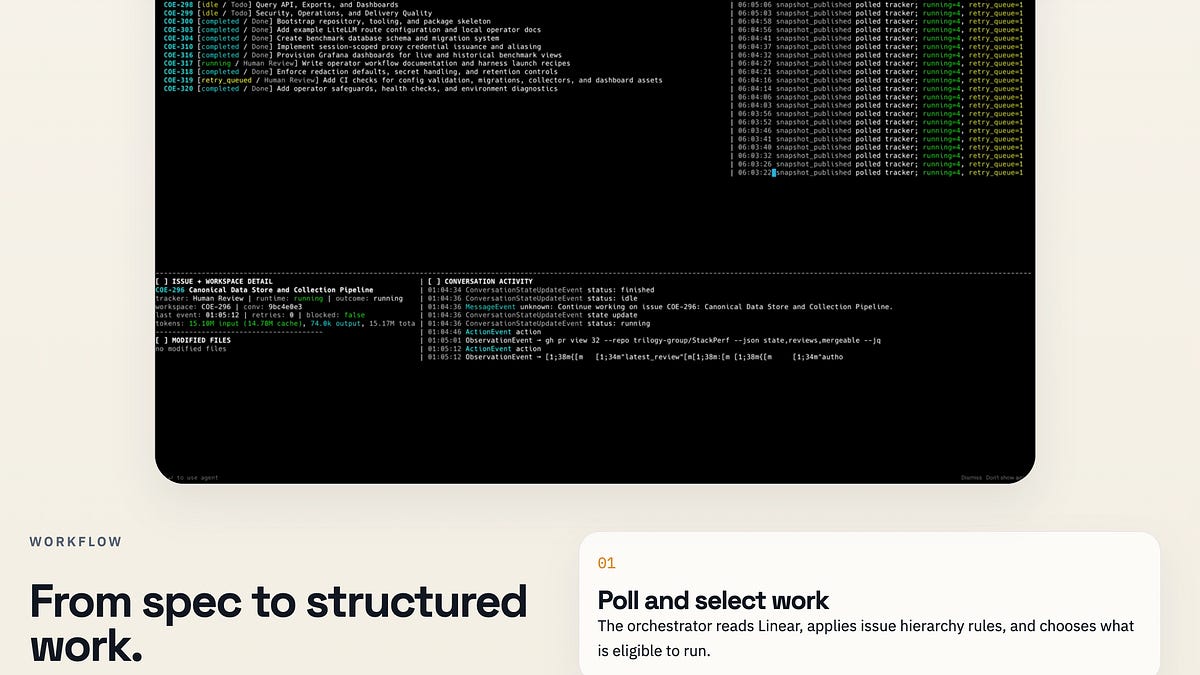This screenshot has height=675, width=1200.
Task: Toggle the checkbox on ISSUE + WORKSPACE DETAIL
Action: click(x=160, y=282)
